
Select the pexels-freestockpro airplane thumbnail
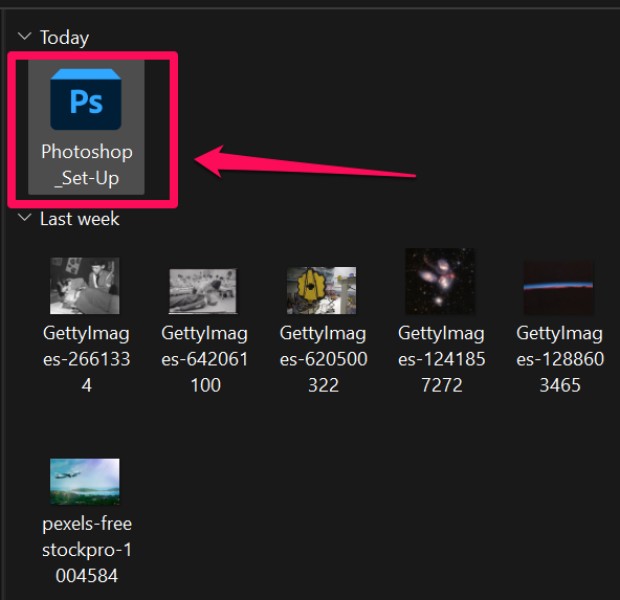pyautogui.click(x=85, y=481)
